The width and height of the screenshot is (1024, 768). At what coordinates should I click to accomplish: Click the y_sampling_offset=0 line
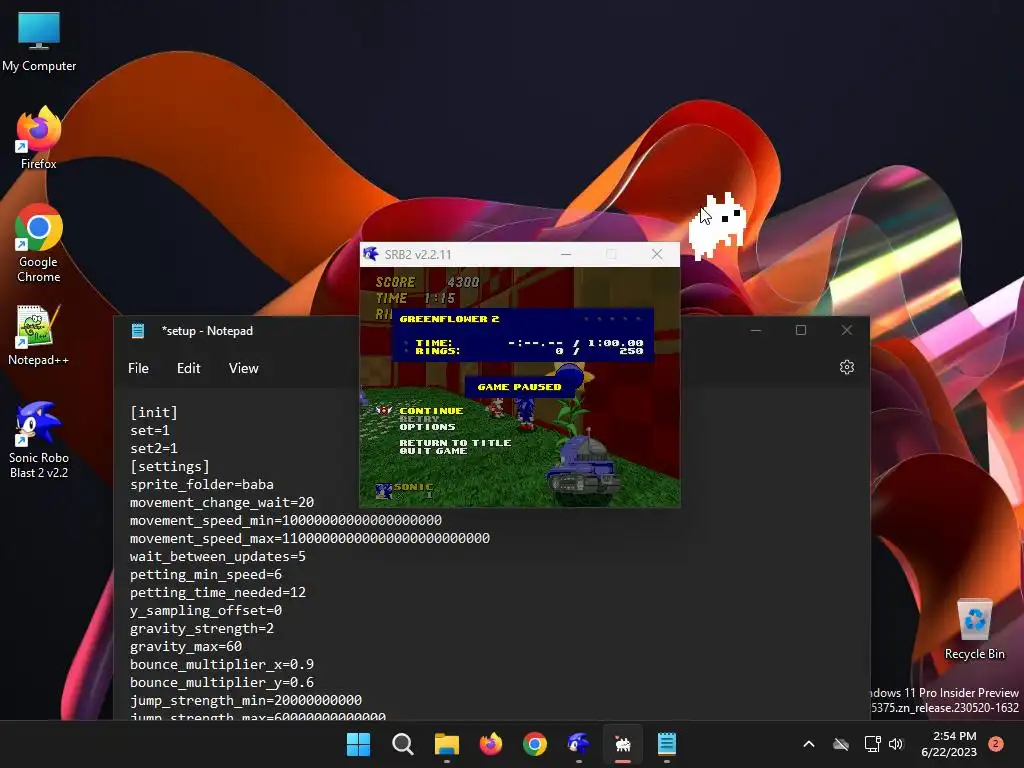tap(206, 611)
